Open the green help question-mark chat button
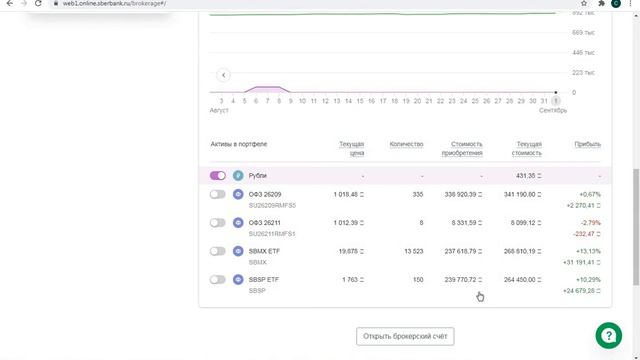The height and width of the screenshot is (360, 640). pyautogui.click(x=609, y=336)
